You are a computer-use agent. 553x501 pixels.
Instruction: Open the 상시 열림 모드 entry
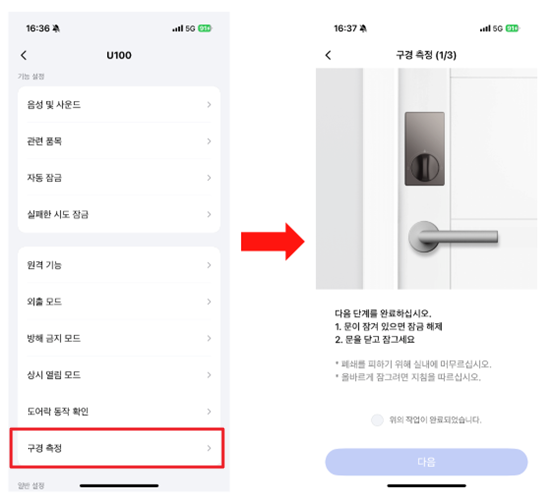coord(119,375)
